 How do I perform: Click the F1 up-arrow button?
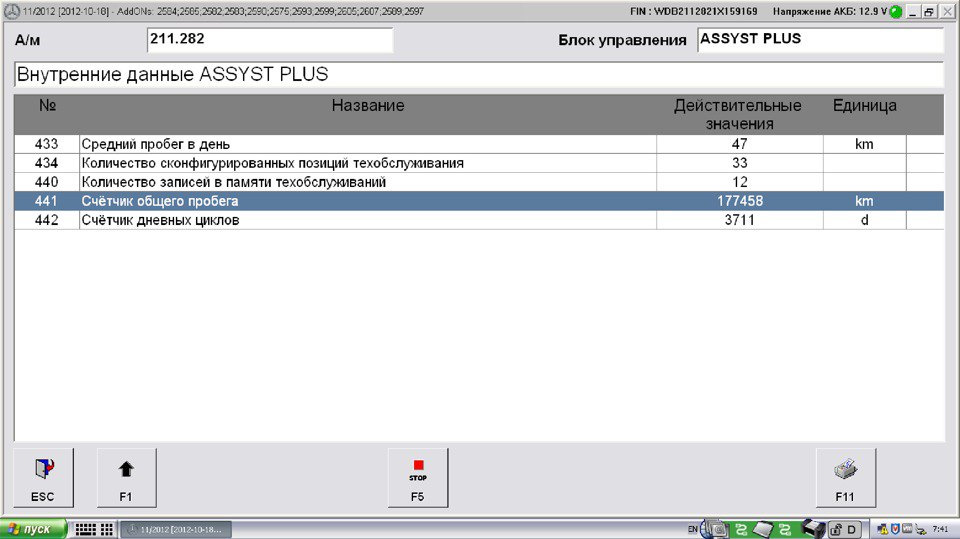pyautogui.click(x=126, y=478)
